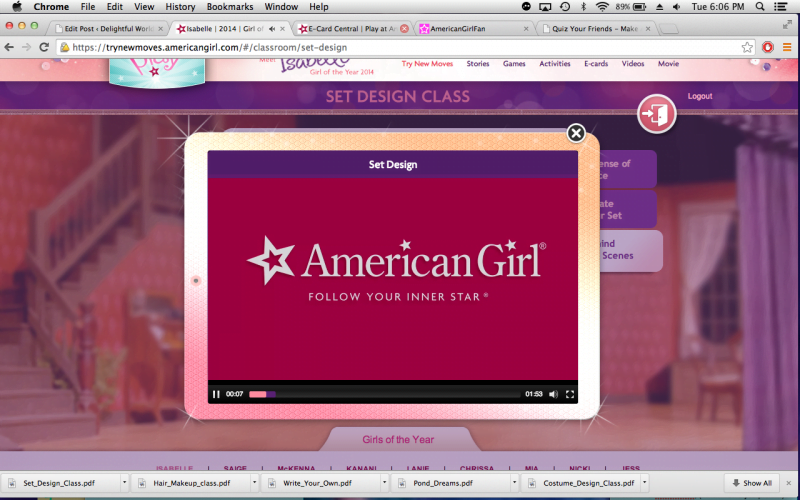The image size is (800, 500).
Task: Mute audio icon on the Isabelle tab
Action: pos(272,29)
